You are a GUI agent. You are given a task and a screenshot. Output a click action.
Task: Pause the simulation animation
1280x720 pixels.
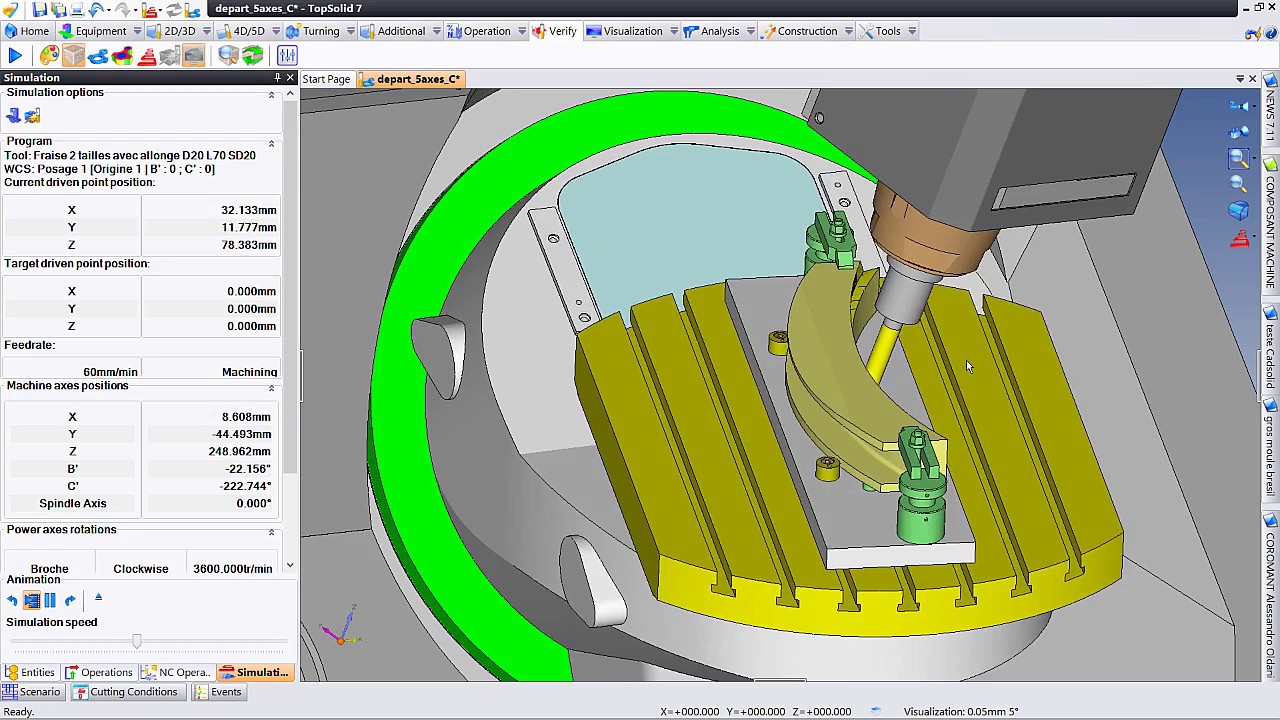point(50,600)
